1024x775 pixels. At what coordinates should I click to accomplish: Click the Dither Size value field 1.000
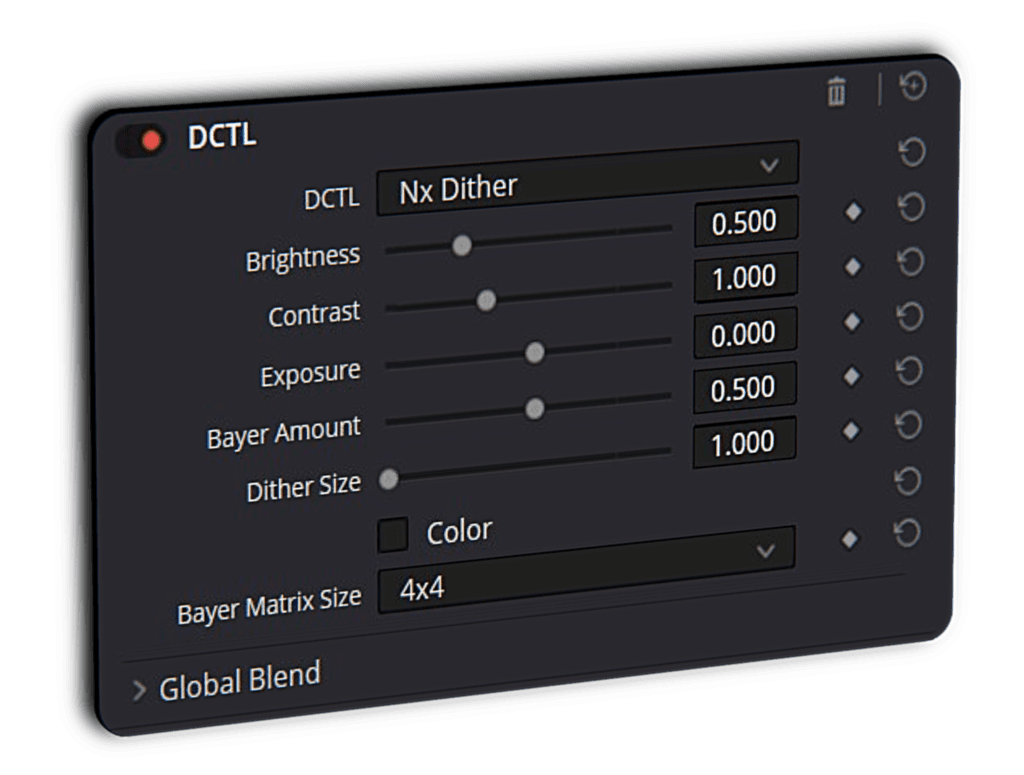pyautogui.click(x=744, y=443)
